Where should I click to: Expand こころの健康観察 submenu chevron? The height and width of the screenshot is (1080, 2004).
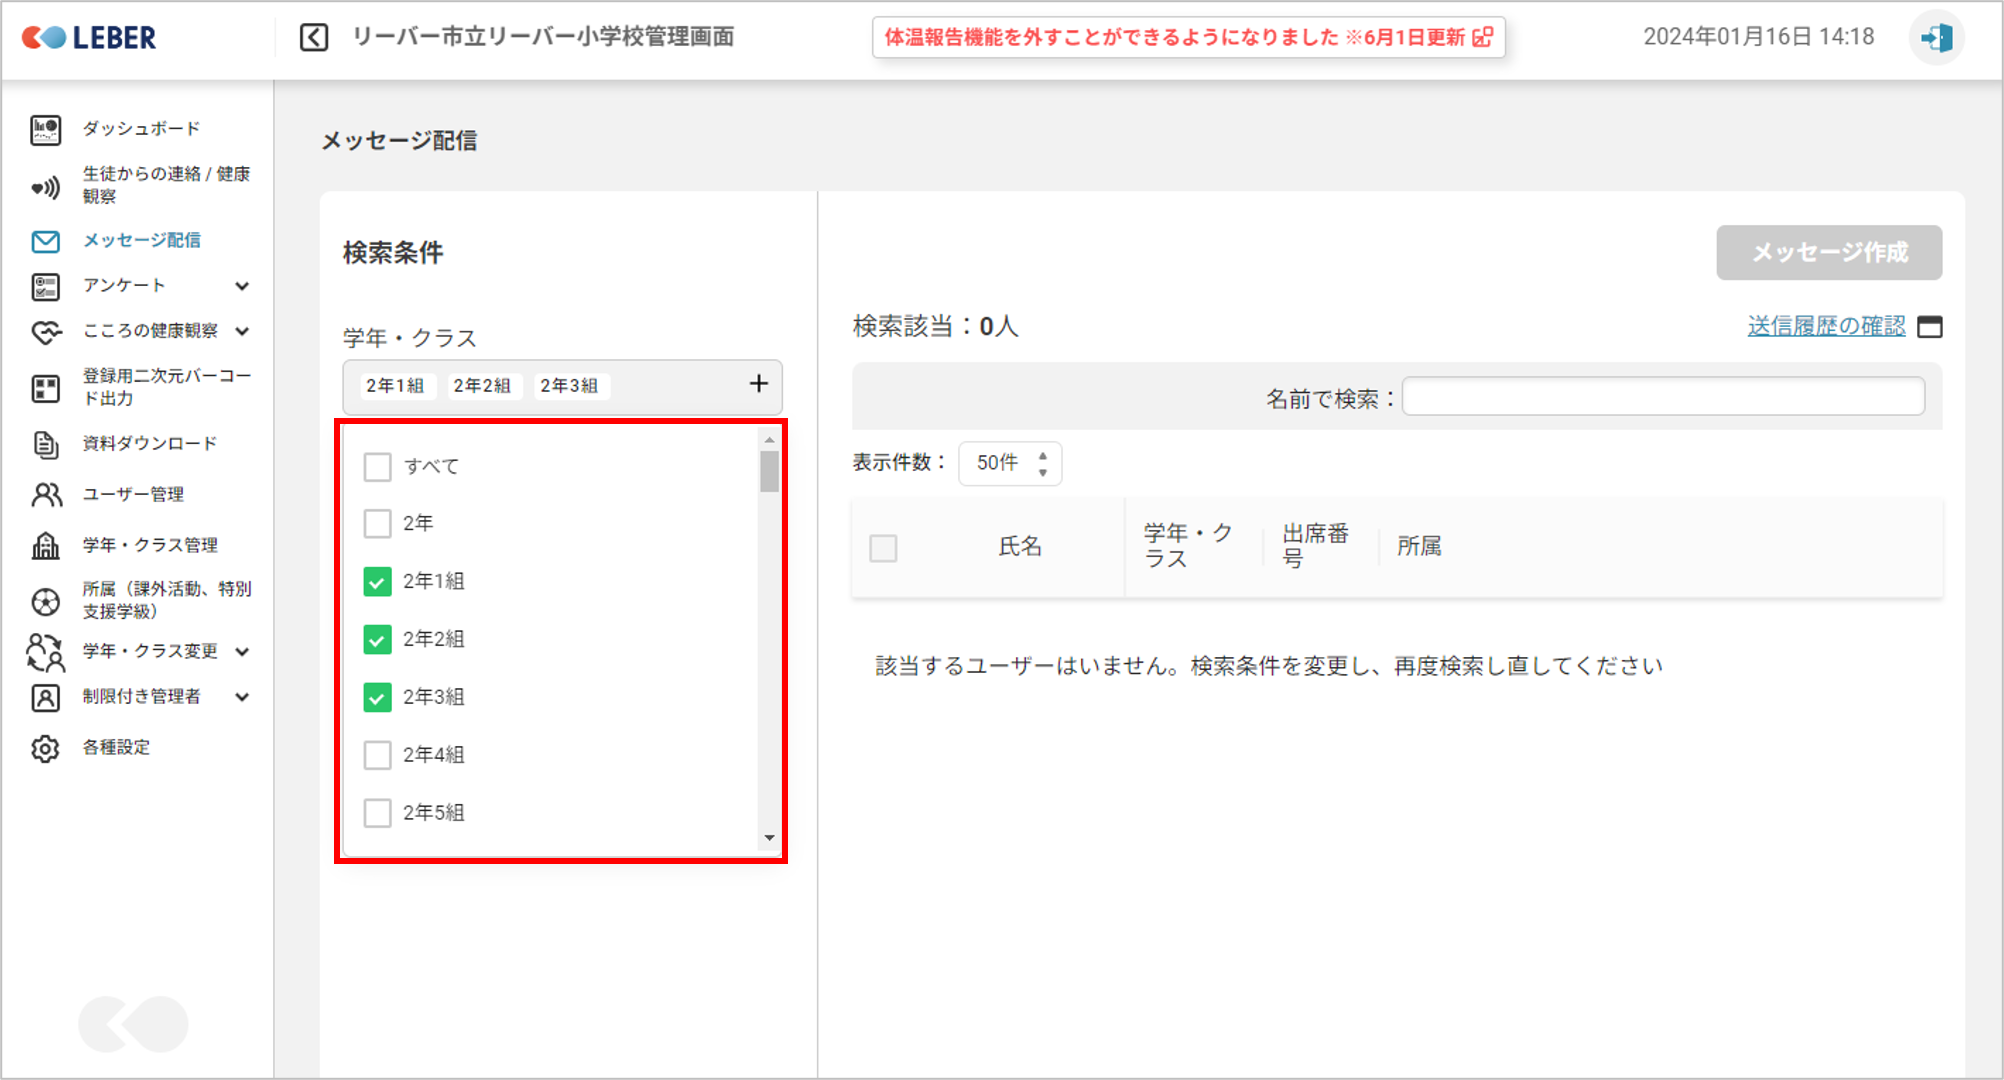(x=242, y=331)
